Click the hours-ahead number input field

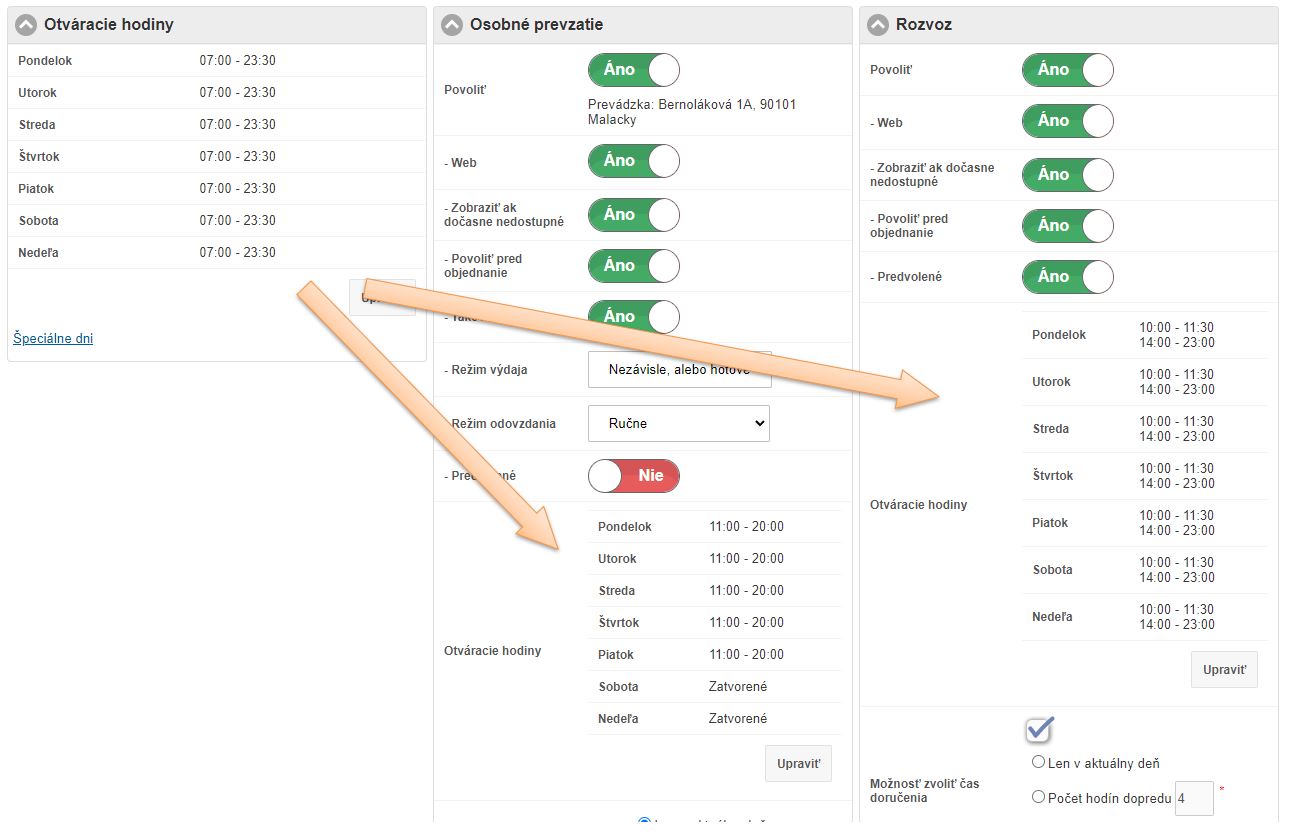[x=1193, y=799]
